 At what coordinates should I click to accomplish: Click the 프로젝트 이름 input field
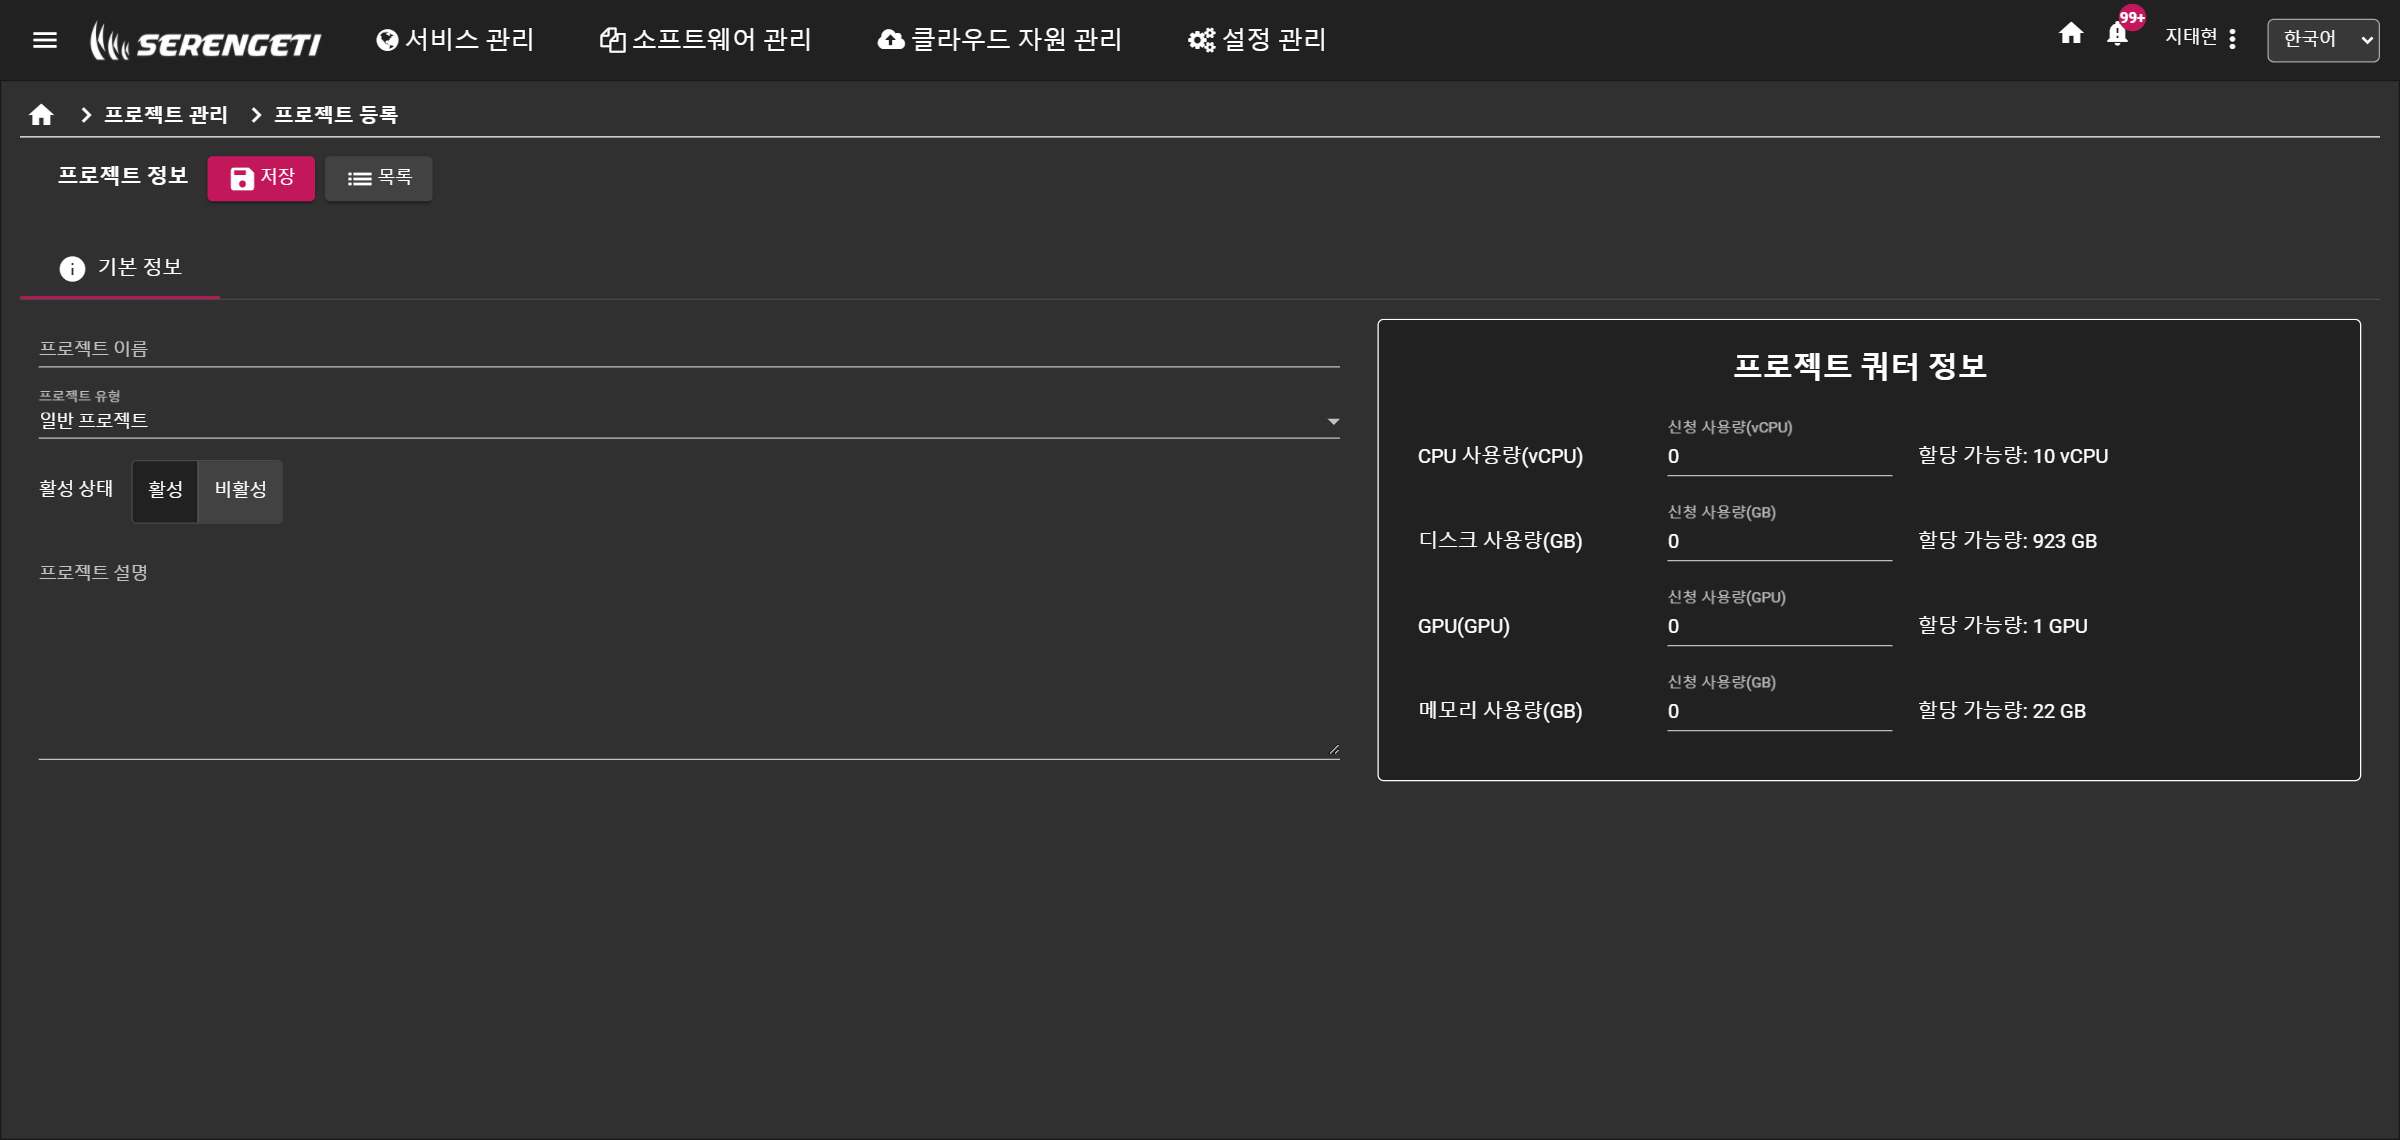[688, 349]
